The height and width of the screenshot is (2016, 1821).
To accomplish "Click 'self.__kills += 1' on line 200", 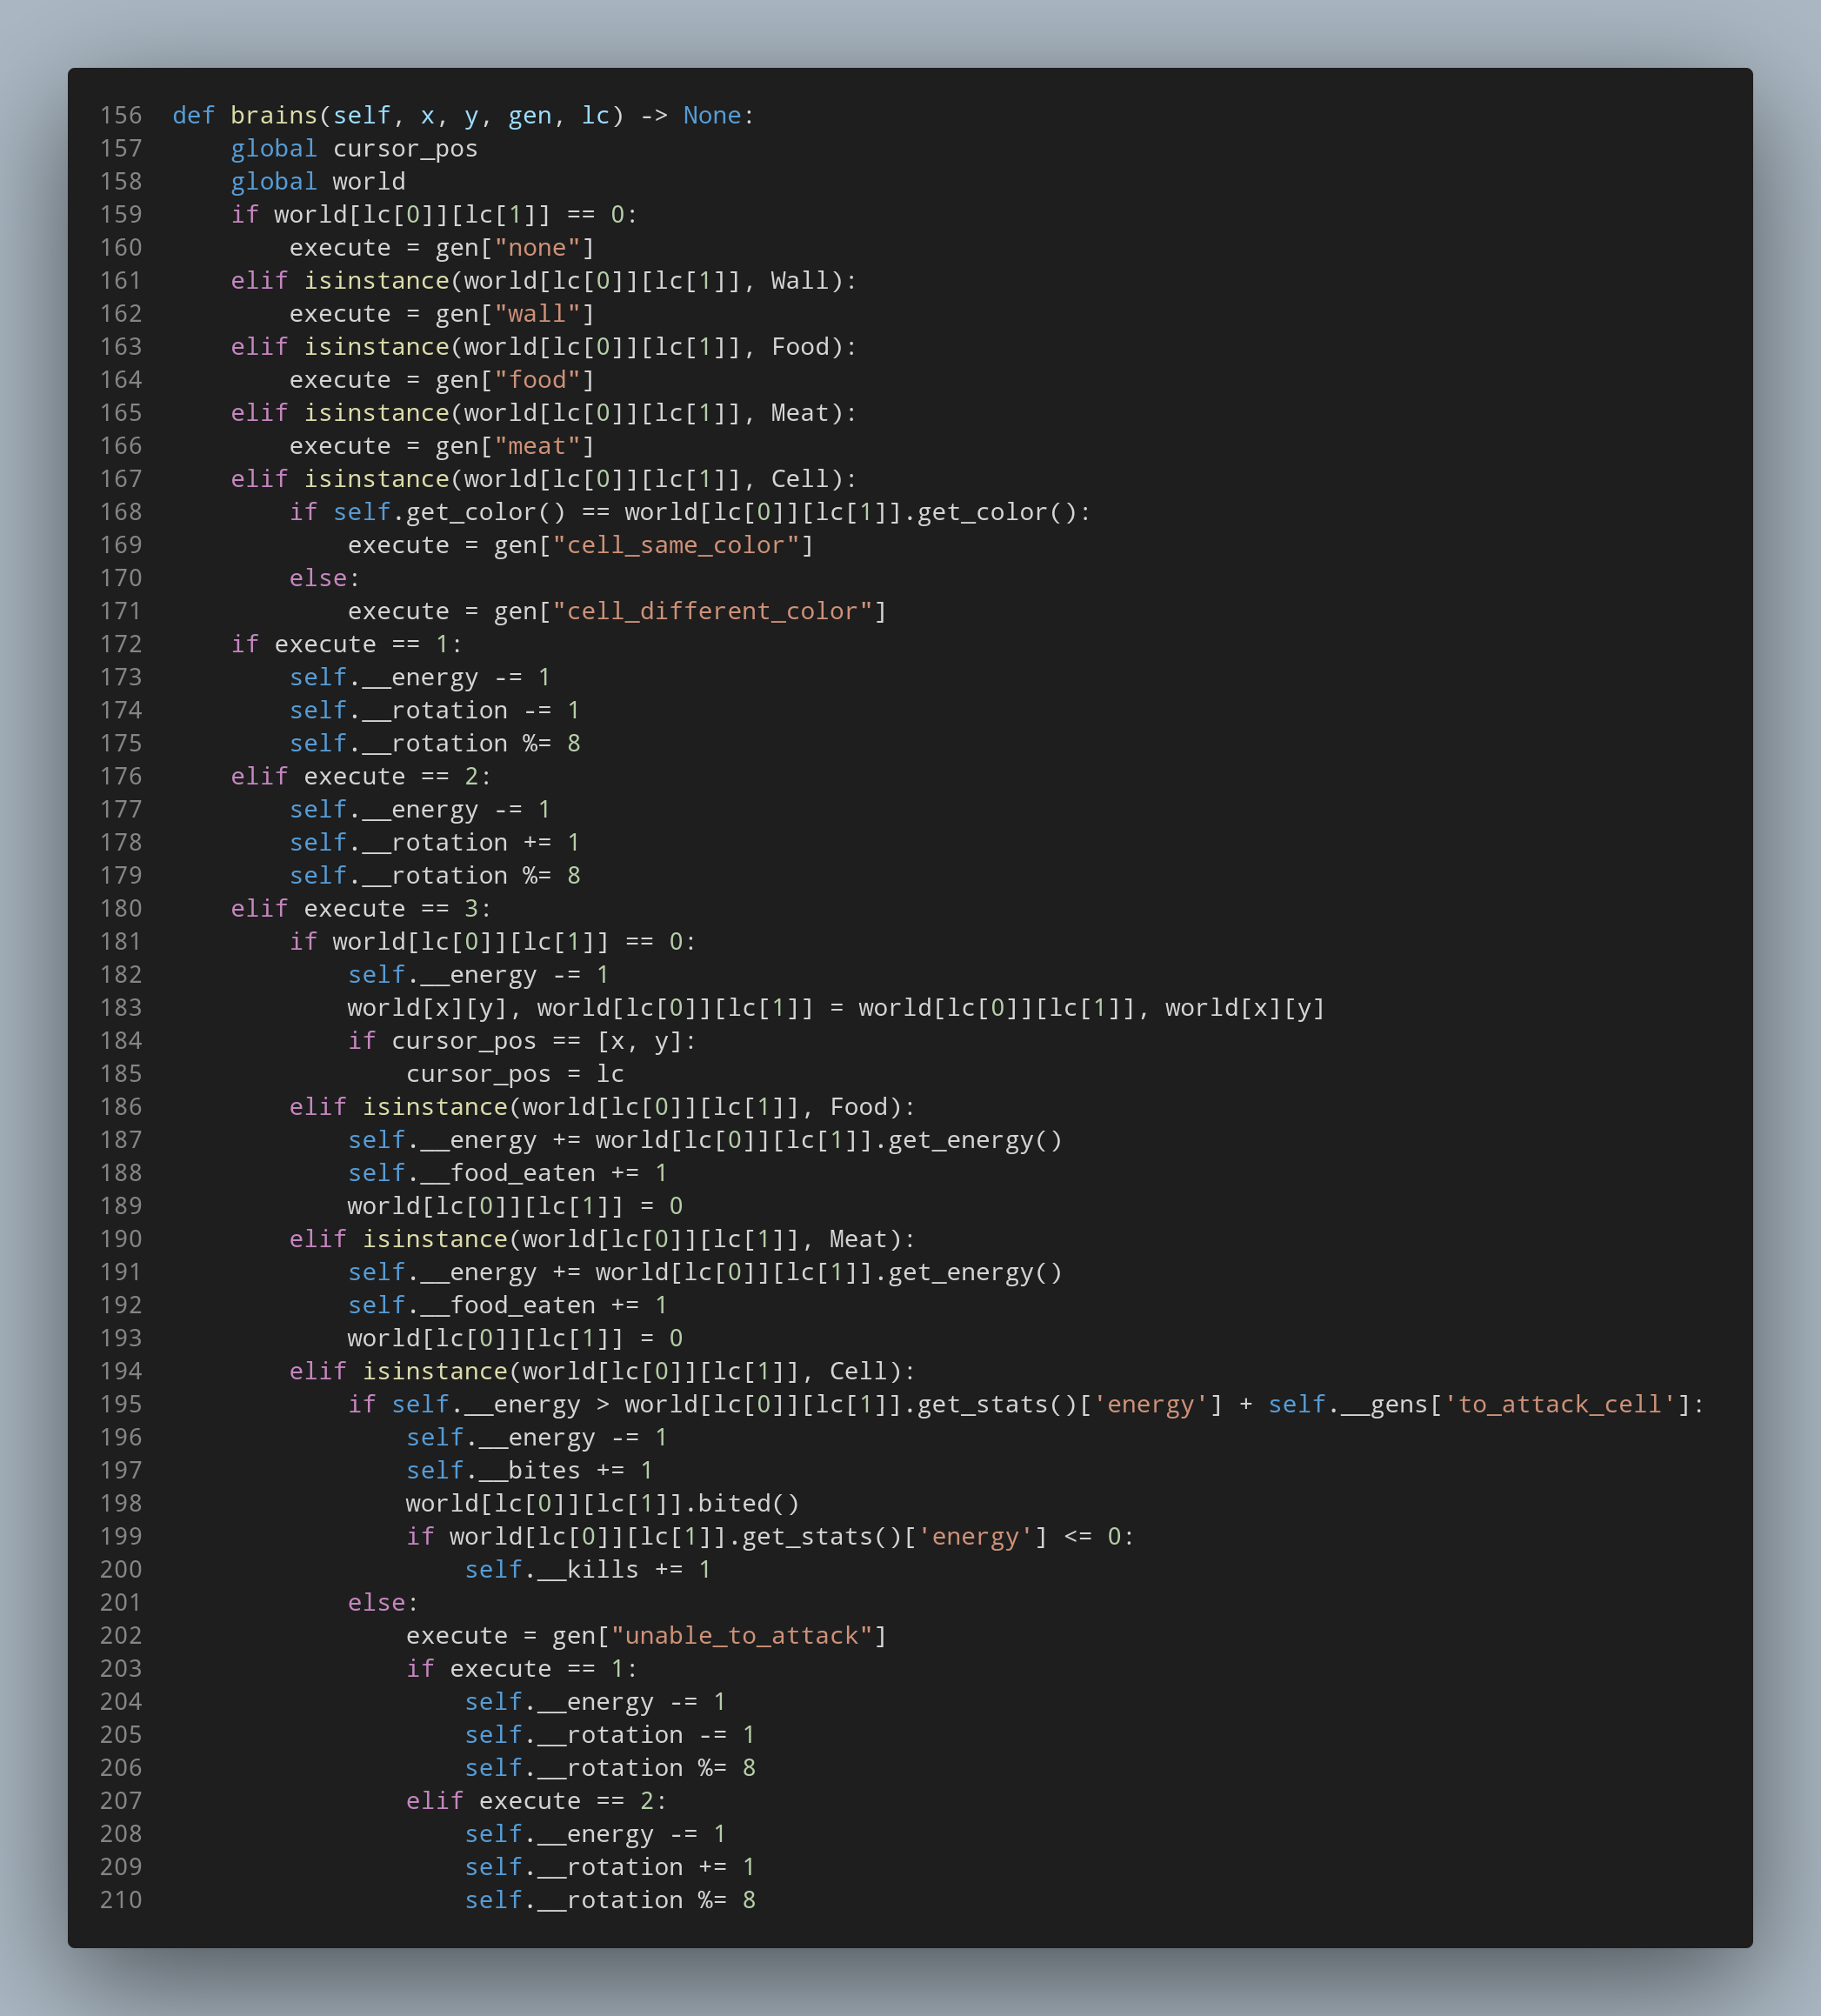I will (x=588, y=1569).
